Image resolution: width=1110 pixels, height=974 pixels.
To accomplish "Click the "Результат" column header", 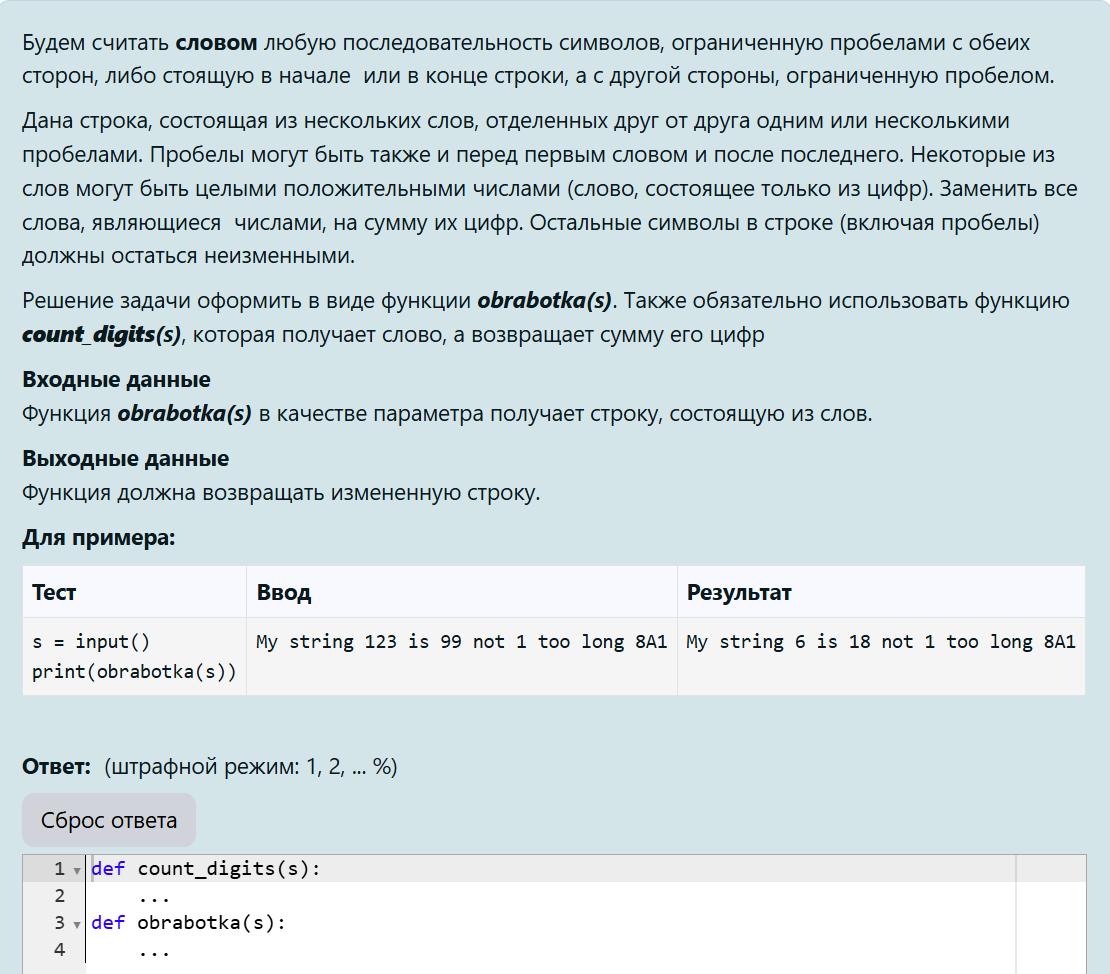I will click(x=739, y=592).
